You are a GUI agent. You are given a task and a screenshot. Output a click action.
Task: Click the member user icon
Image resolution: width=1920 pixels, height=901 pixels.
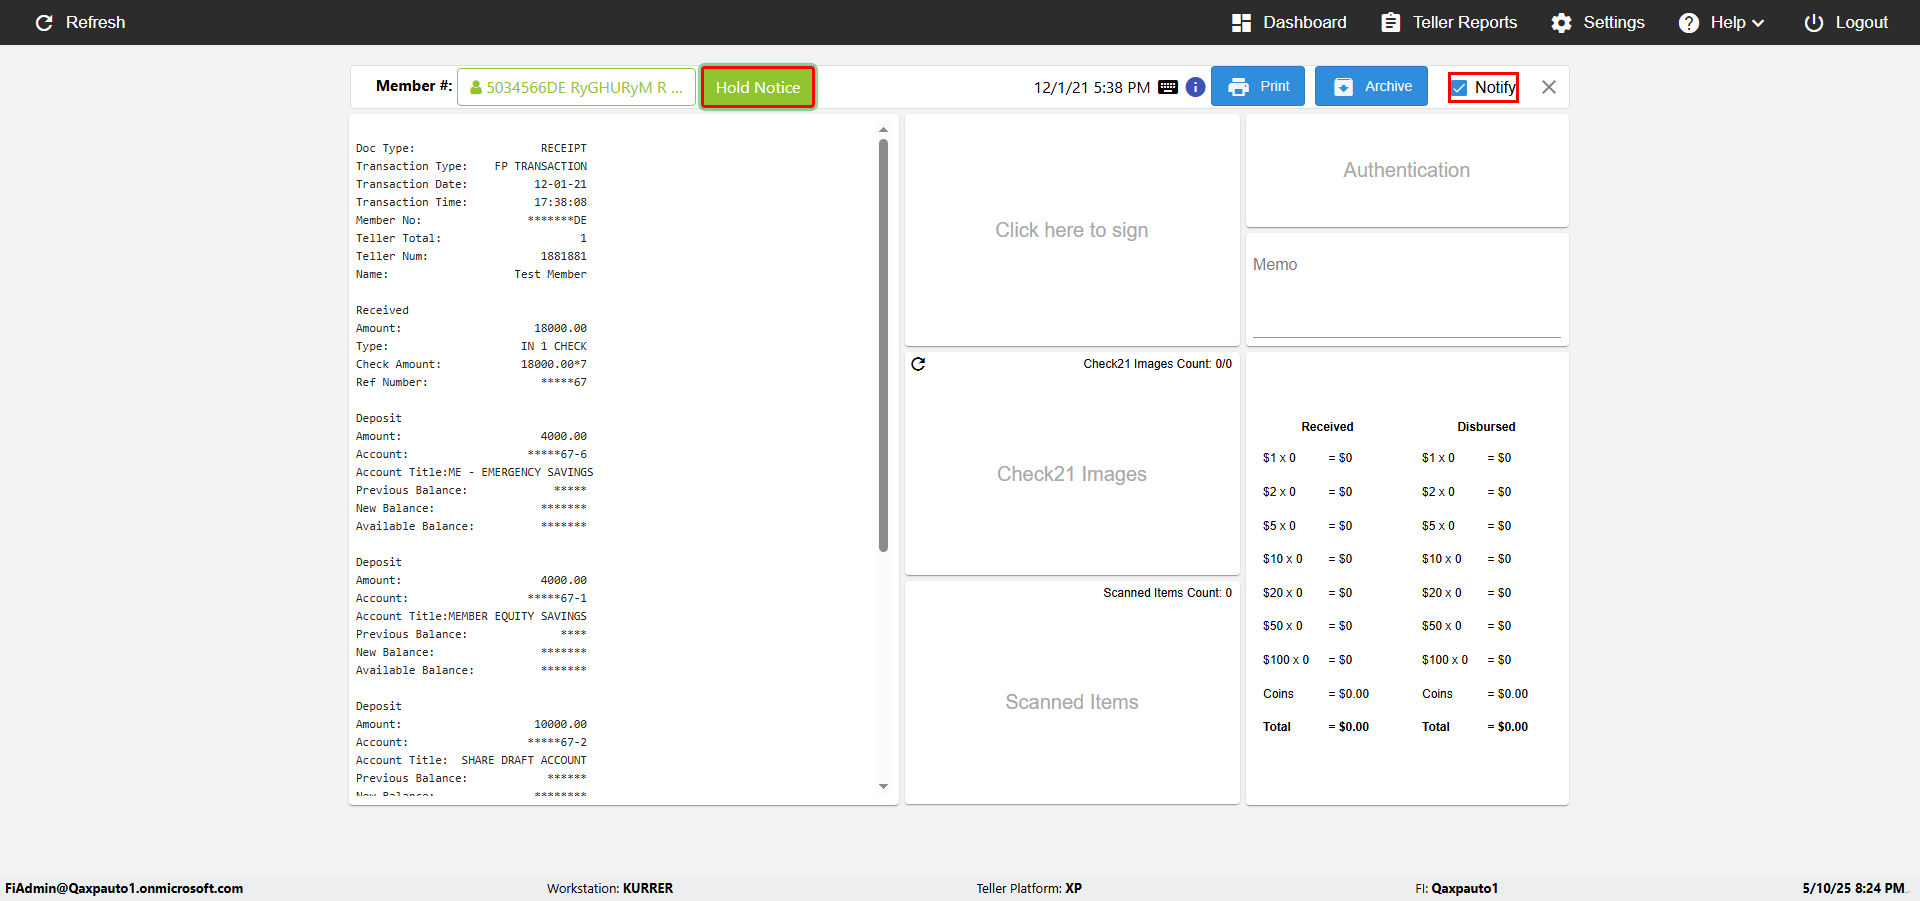pyautogui.click(x=476, y=88)
